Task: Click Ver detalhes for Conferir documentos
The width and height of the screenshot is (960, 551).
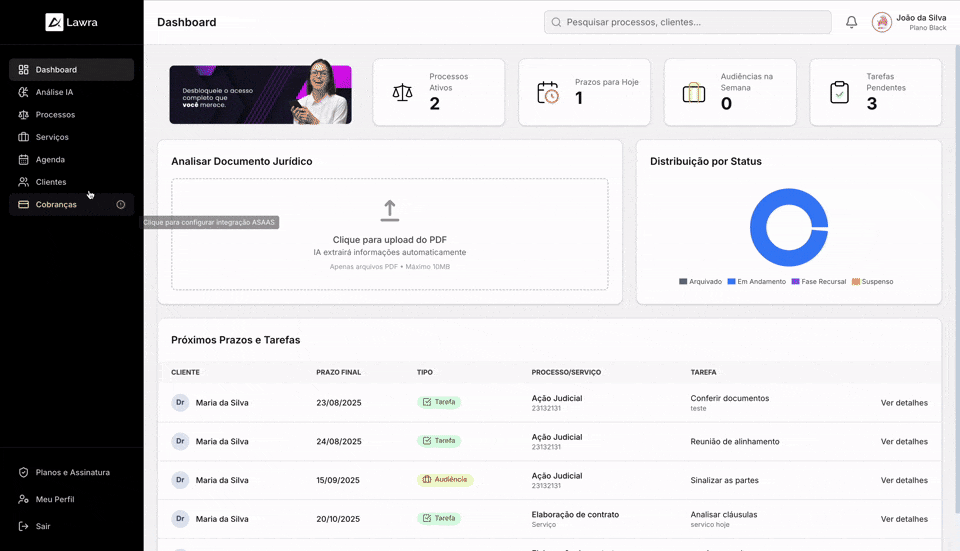Action: click(x=904, y=403)
